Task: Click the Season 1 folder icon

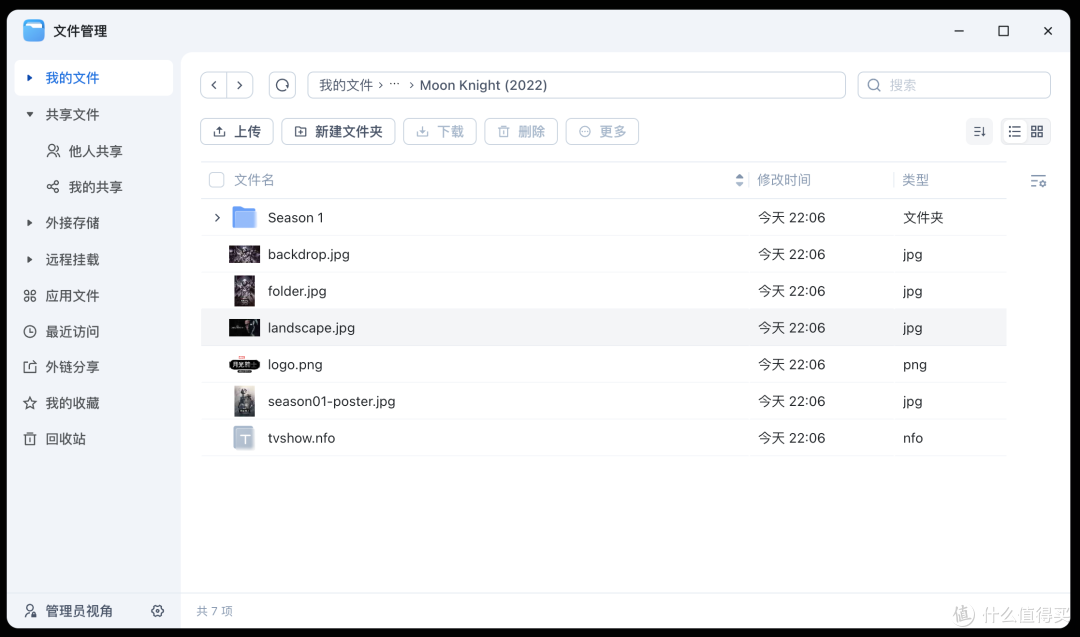Action: (x=245, y=218)
